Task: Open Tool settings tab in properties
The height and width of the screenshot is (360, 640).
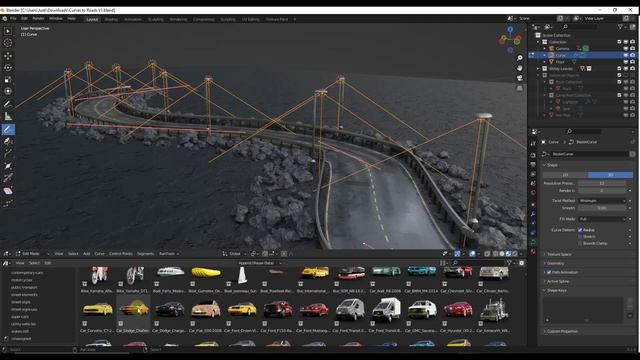Action: pyautogui.click(x=533, y=144)
